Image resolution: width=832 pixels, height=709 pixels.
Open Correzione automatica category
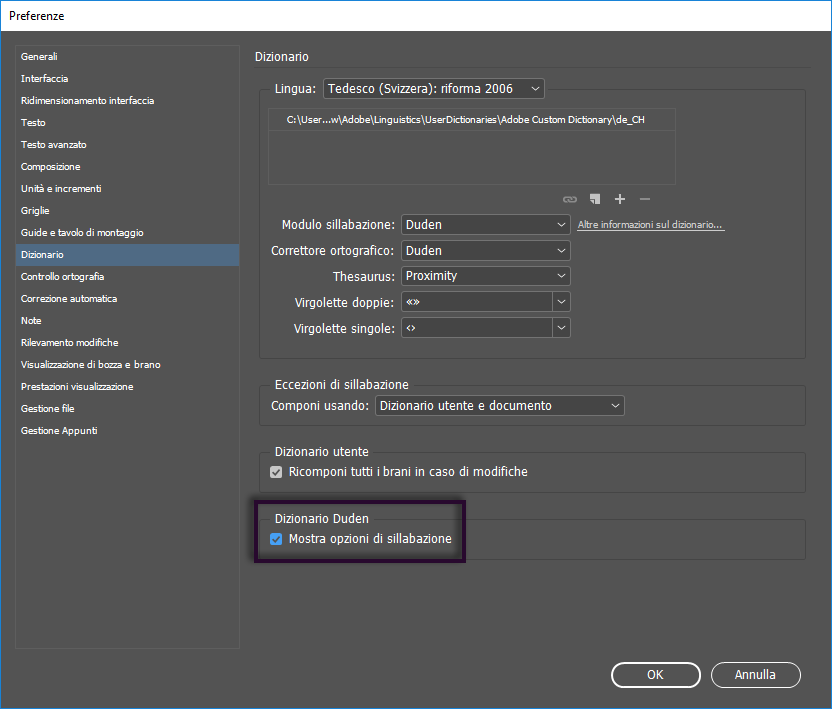(x=127, y=299)
